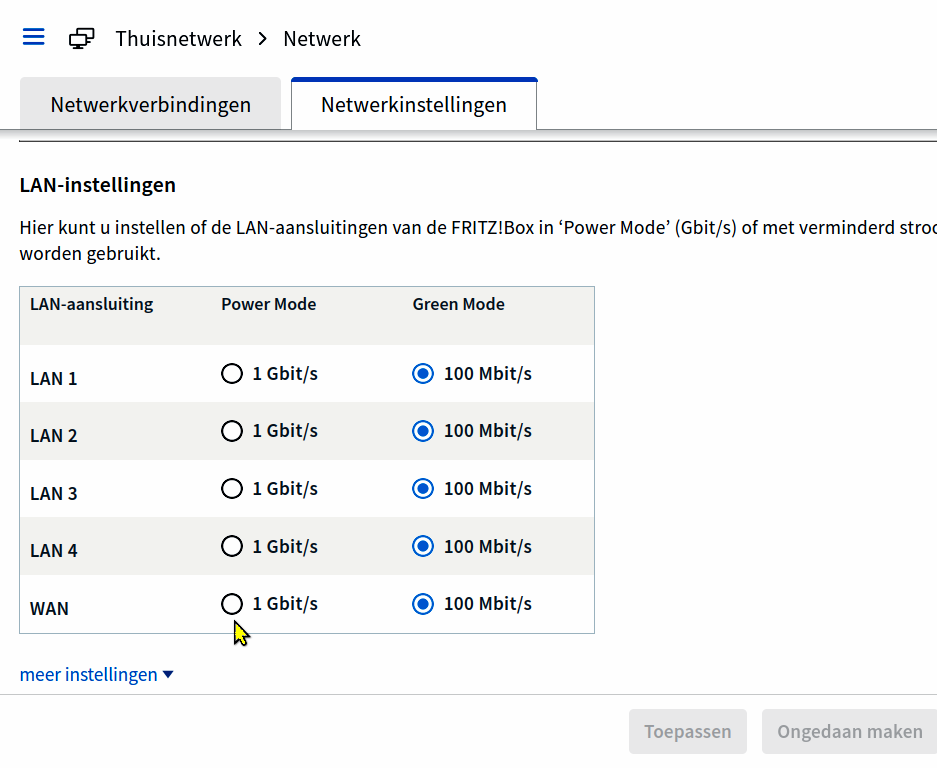Open the hamburger navigation menu
Viewport: 937px width, 768px height.
tap(34, 38)
